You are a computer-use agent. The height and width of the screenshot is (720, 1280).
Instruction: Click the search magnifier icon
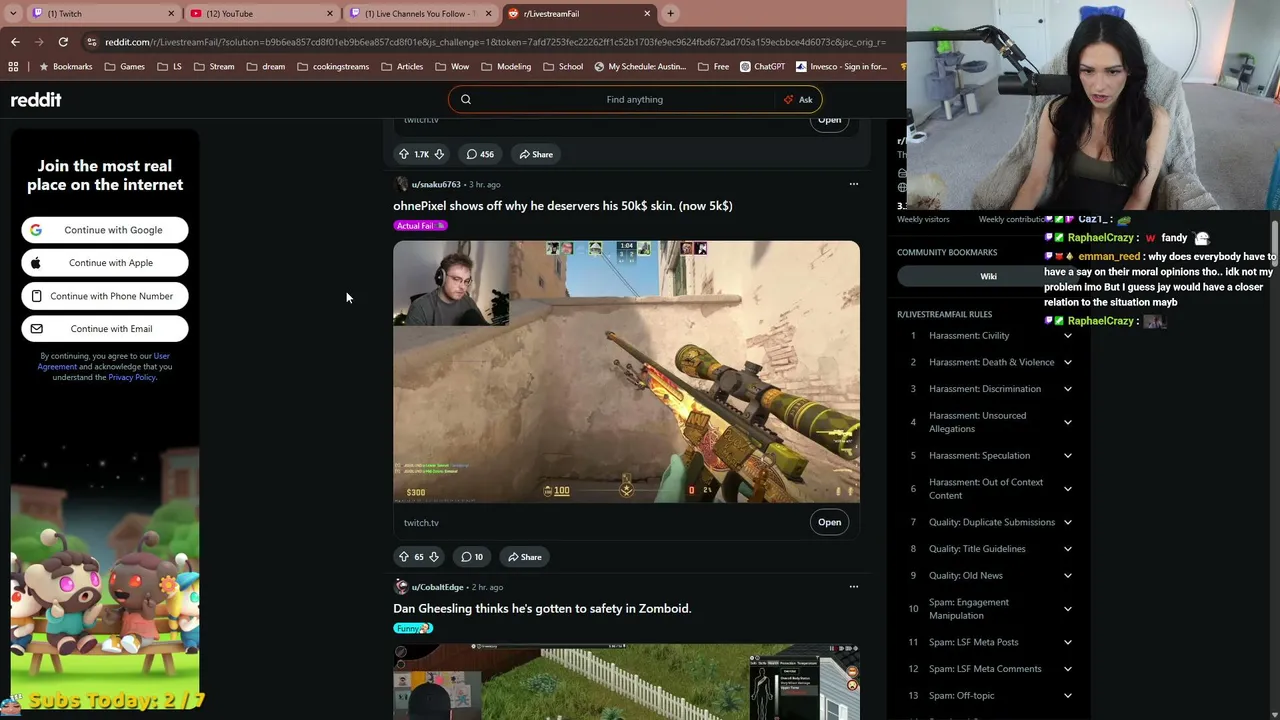point(466,100)
